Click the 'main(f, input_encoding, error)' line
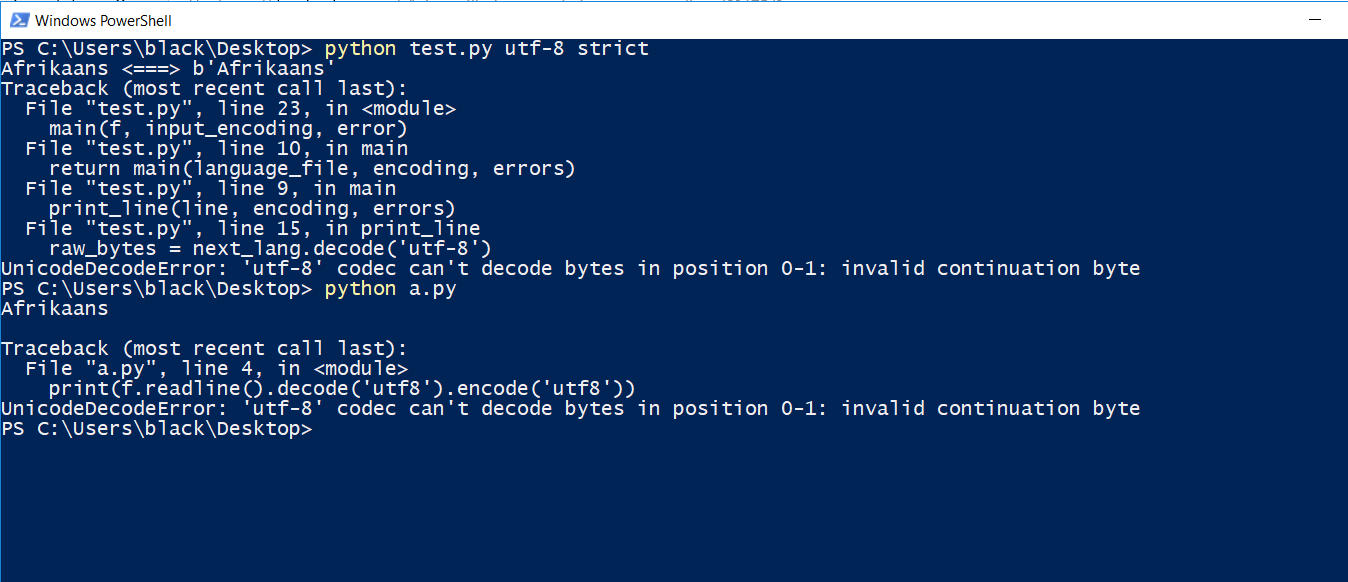Image resolution: width=1348 pixels, height=582 pixels. click(229, 128)
